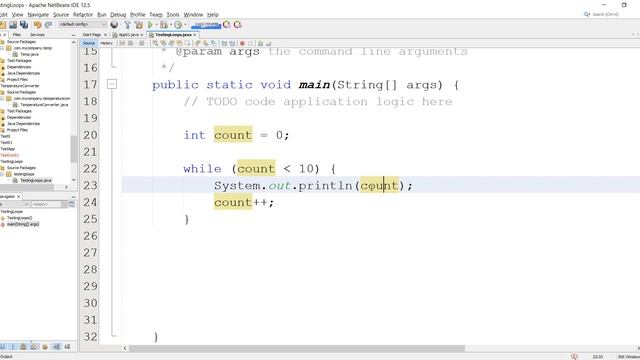Image resolution: width=640 pixels, height=360 pixels.
Task: Open the Profile Project dropdown arrow
Action: 185,25
